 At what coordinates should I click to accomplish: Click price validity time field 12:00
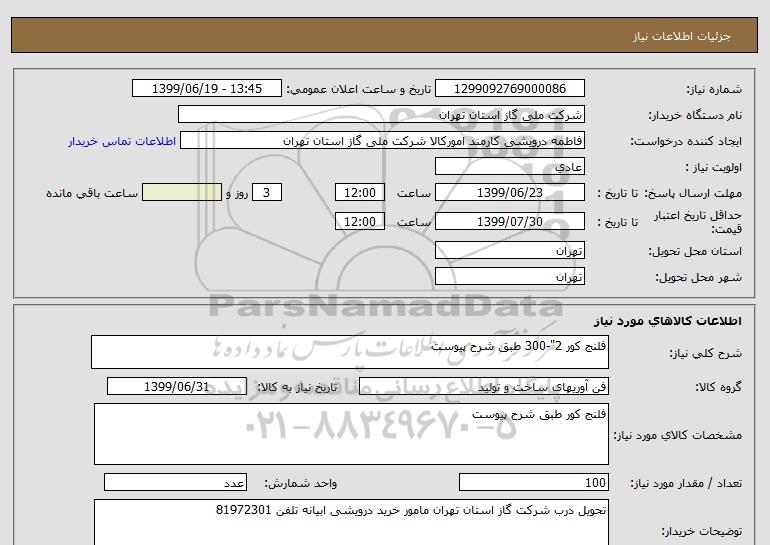360,221
